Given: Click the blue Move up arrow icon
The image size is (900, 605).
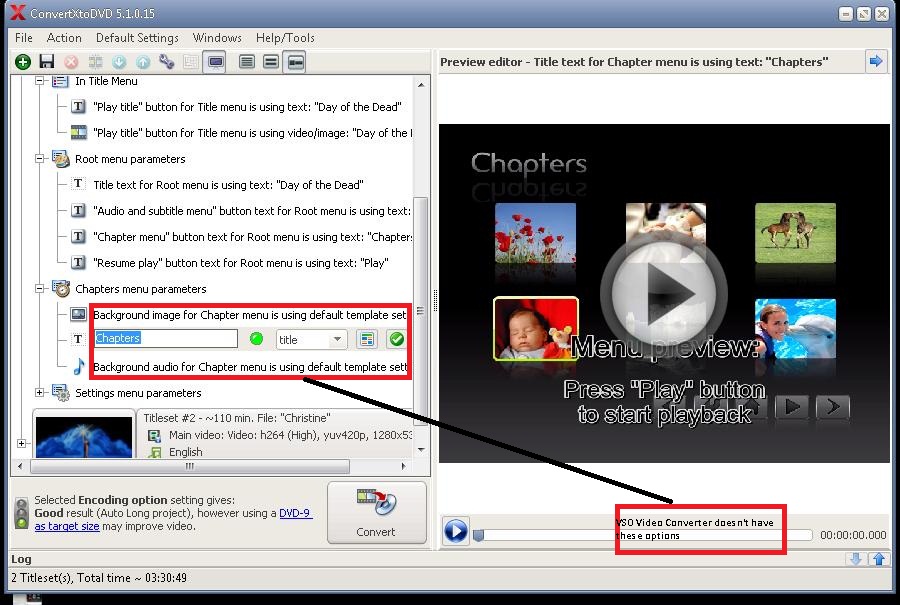Looking at the screenshot, I should click(x=143, y=61).
